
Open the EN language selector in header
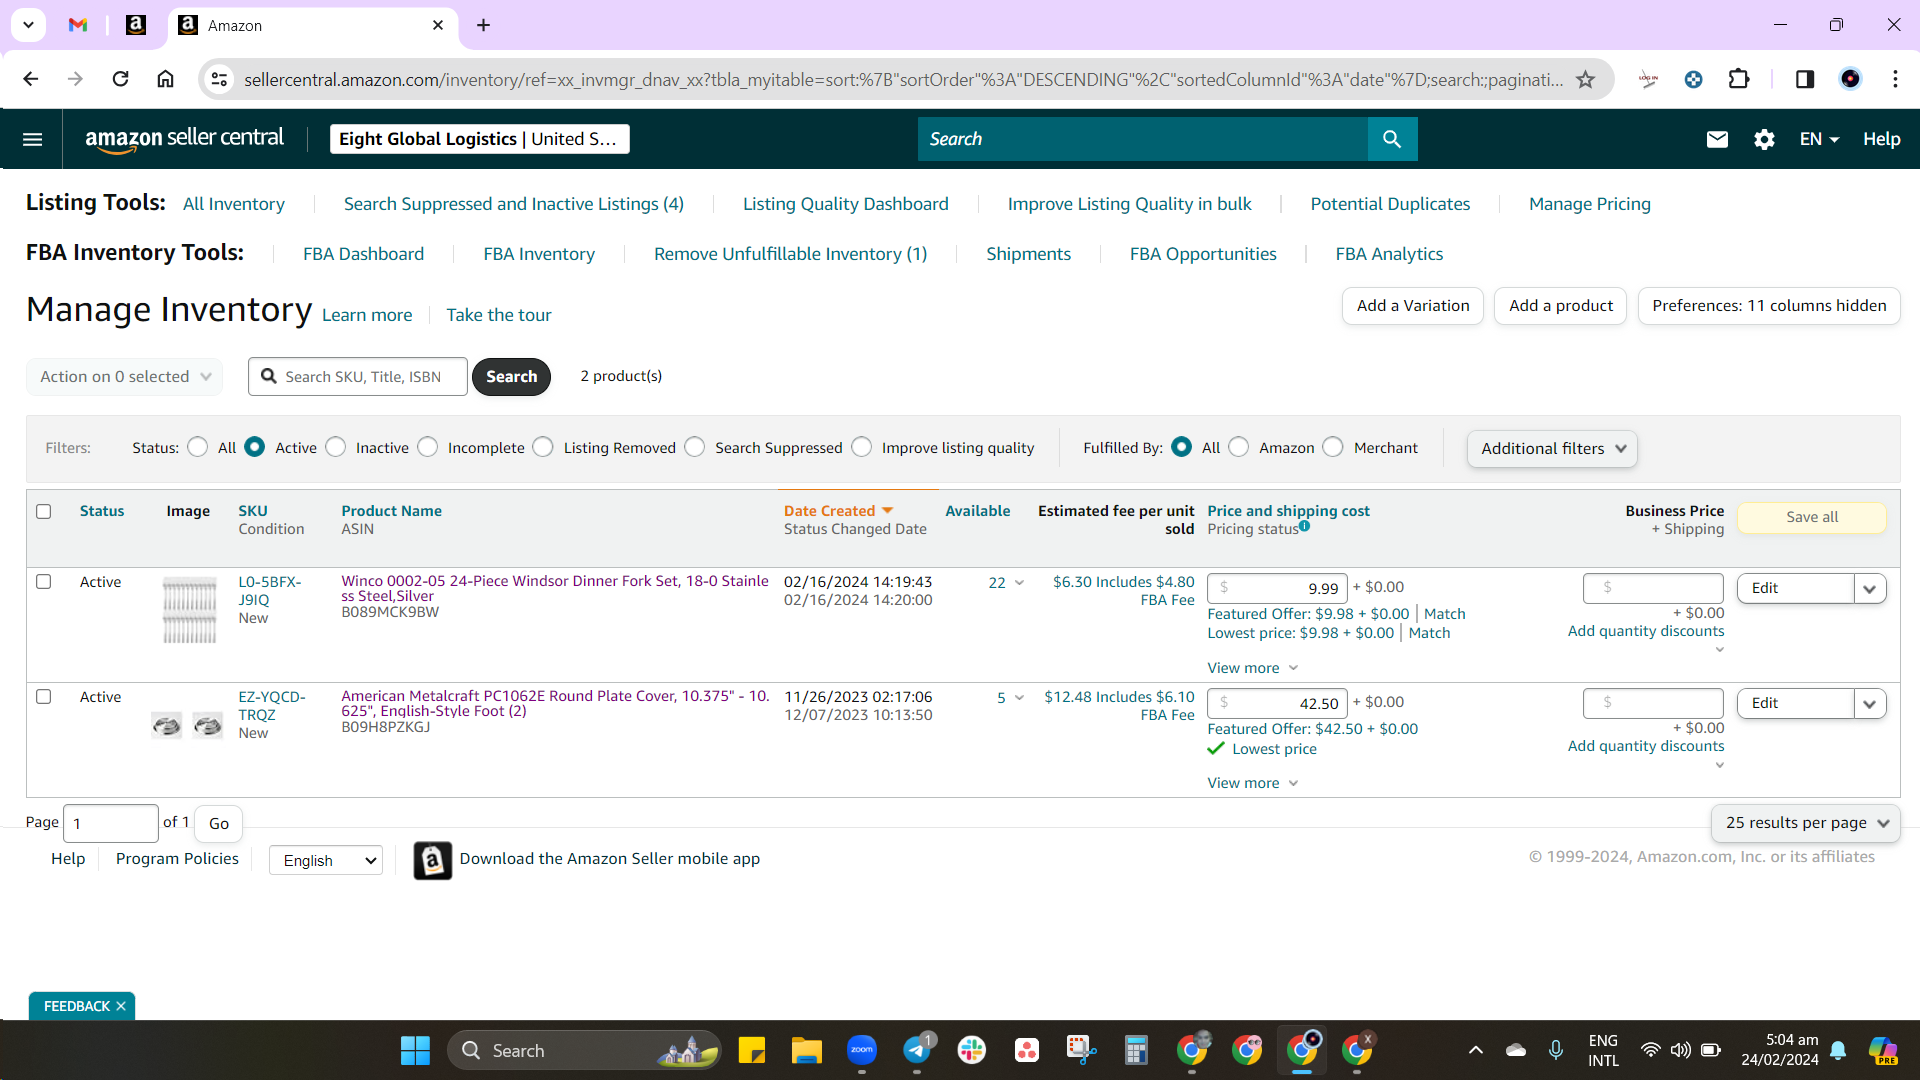1819,139
